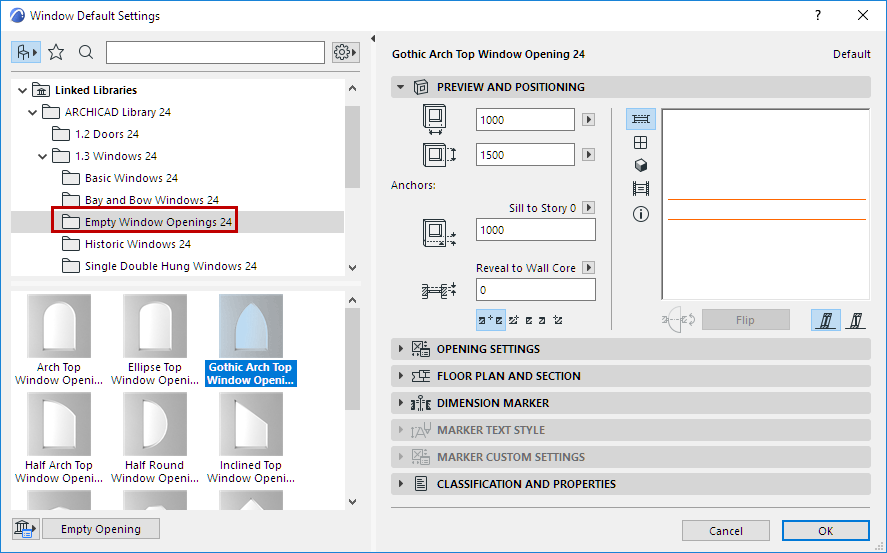Viewport: 887px width, 553px height.
Task: Select the Historic Windows 24 folder
Action: (137, 244)
